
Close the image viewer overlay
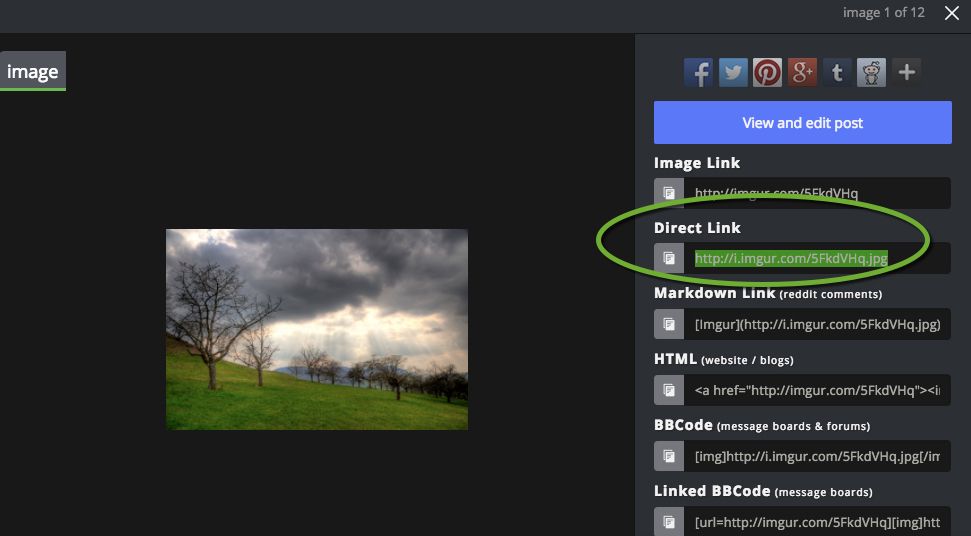coord(952,13)
